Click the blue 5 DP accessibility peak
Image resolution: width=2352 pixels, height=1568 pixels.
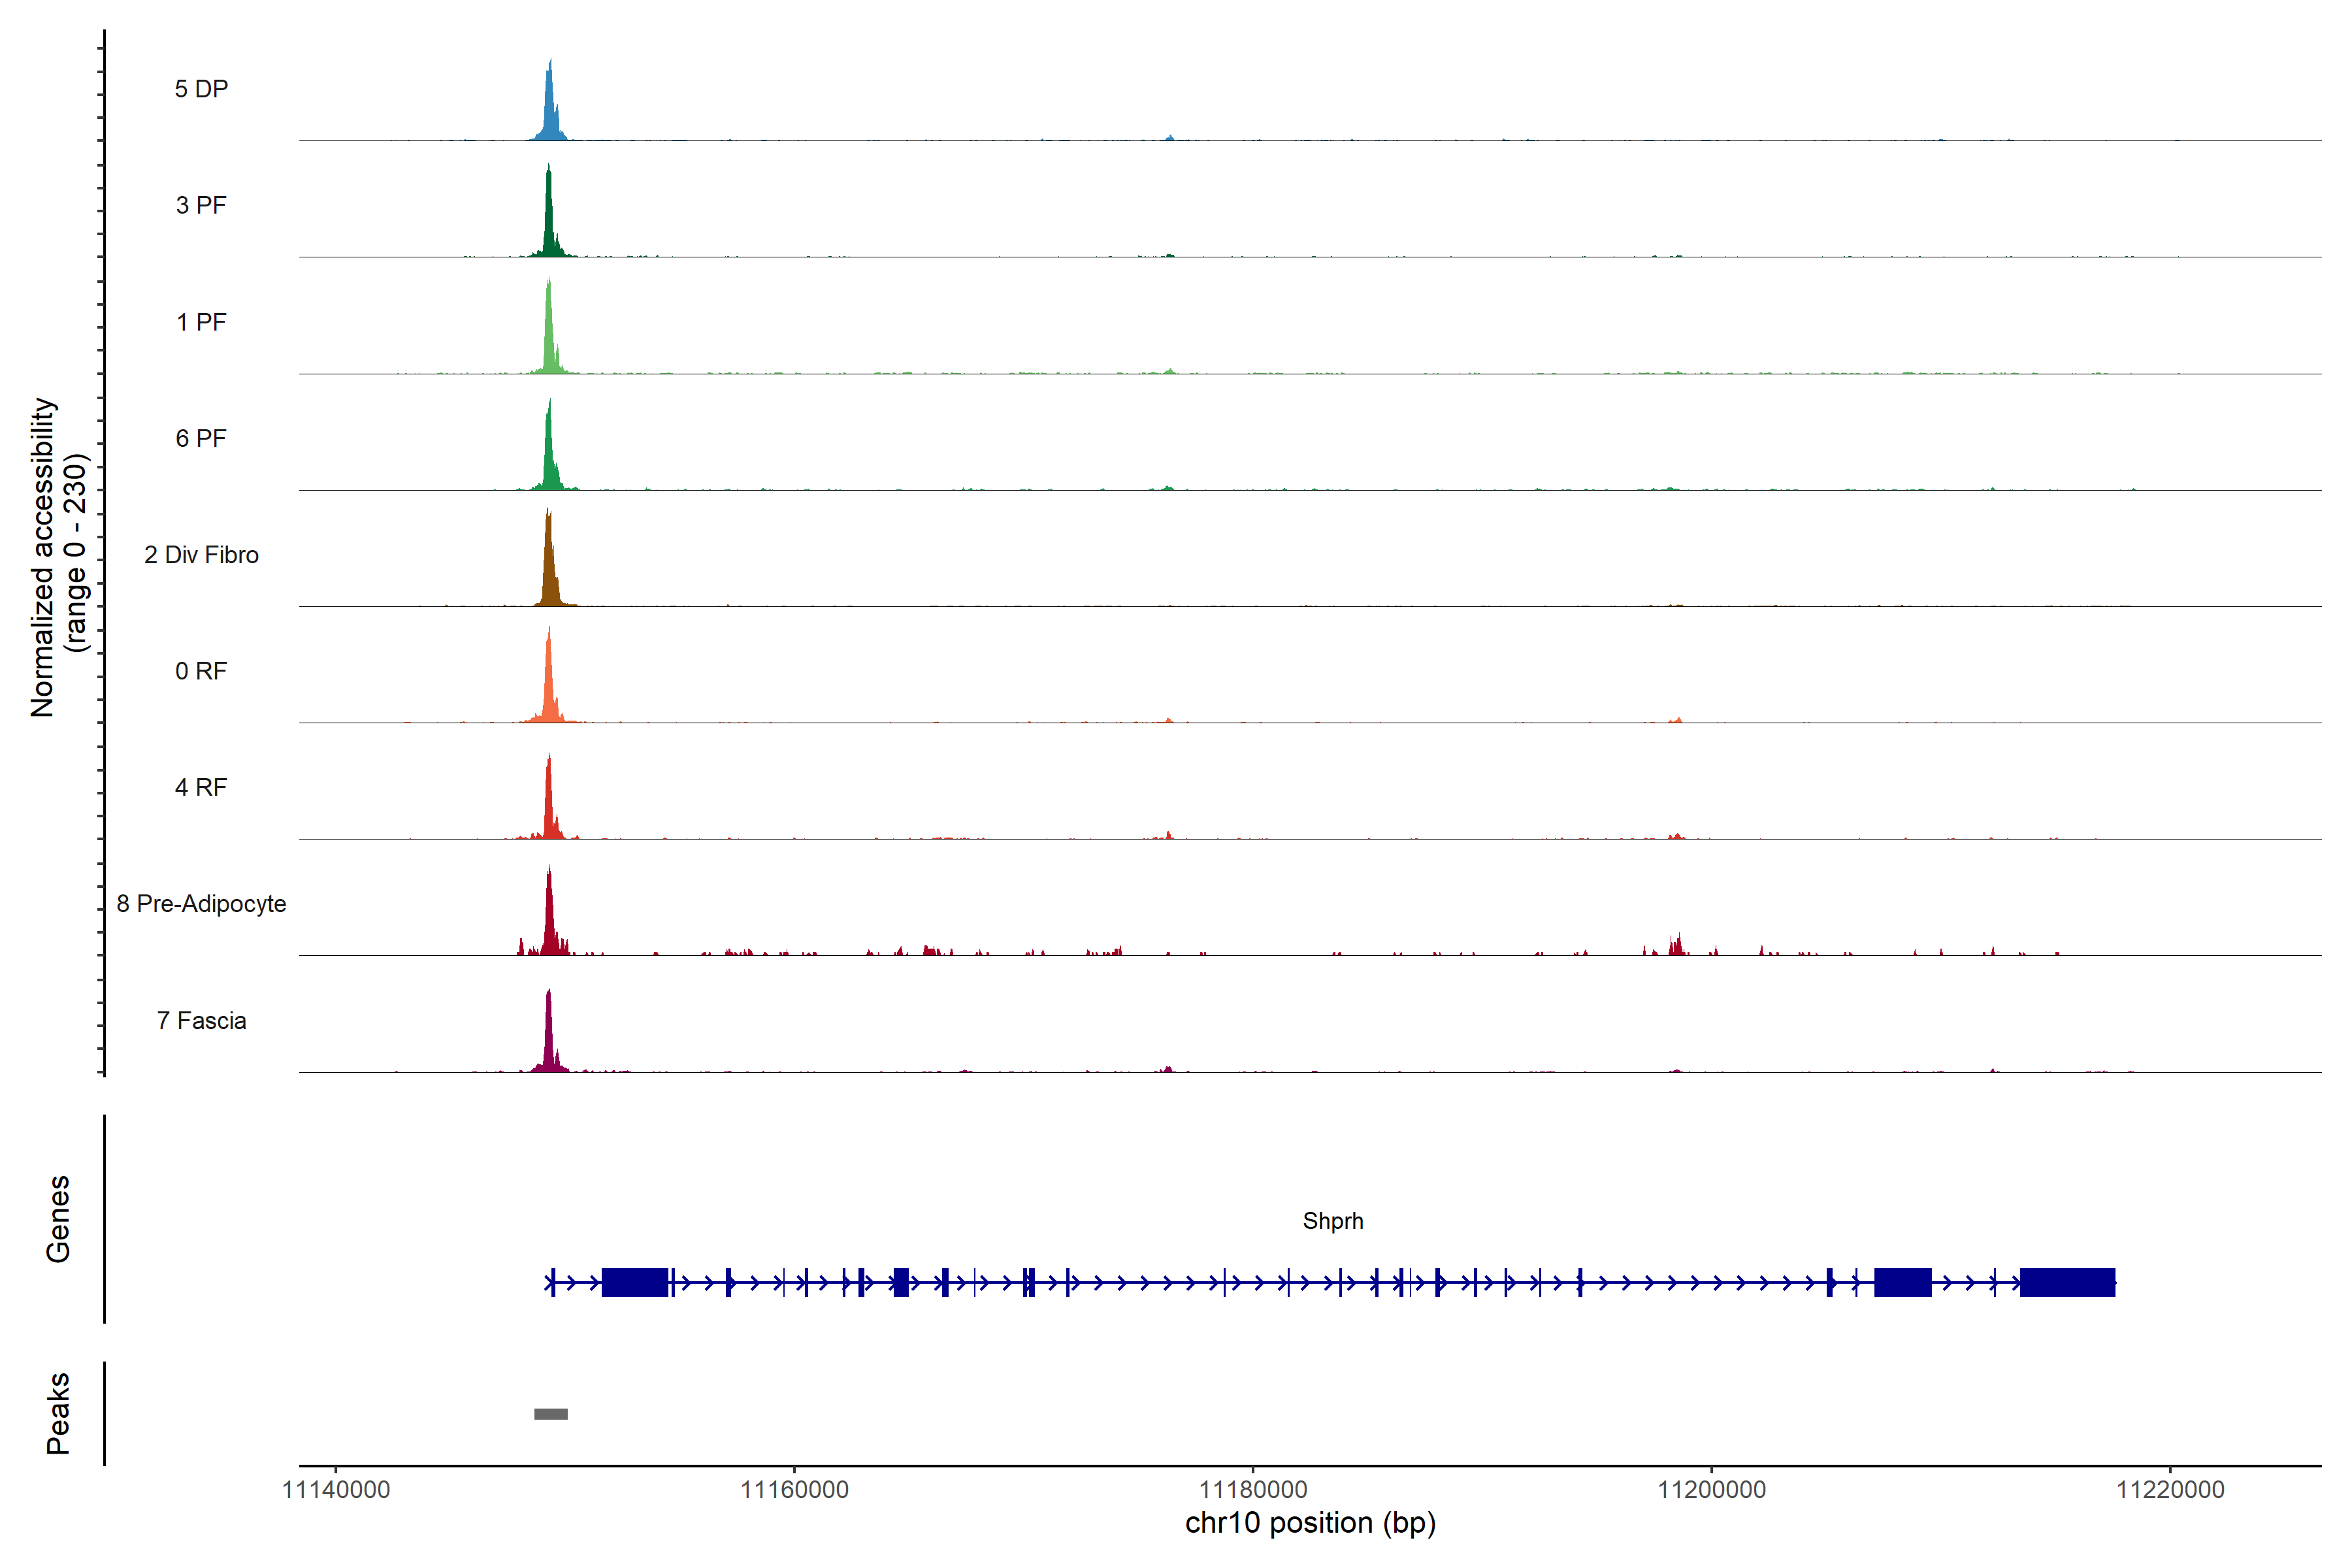point(550,110)
